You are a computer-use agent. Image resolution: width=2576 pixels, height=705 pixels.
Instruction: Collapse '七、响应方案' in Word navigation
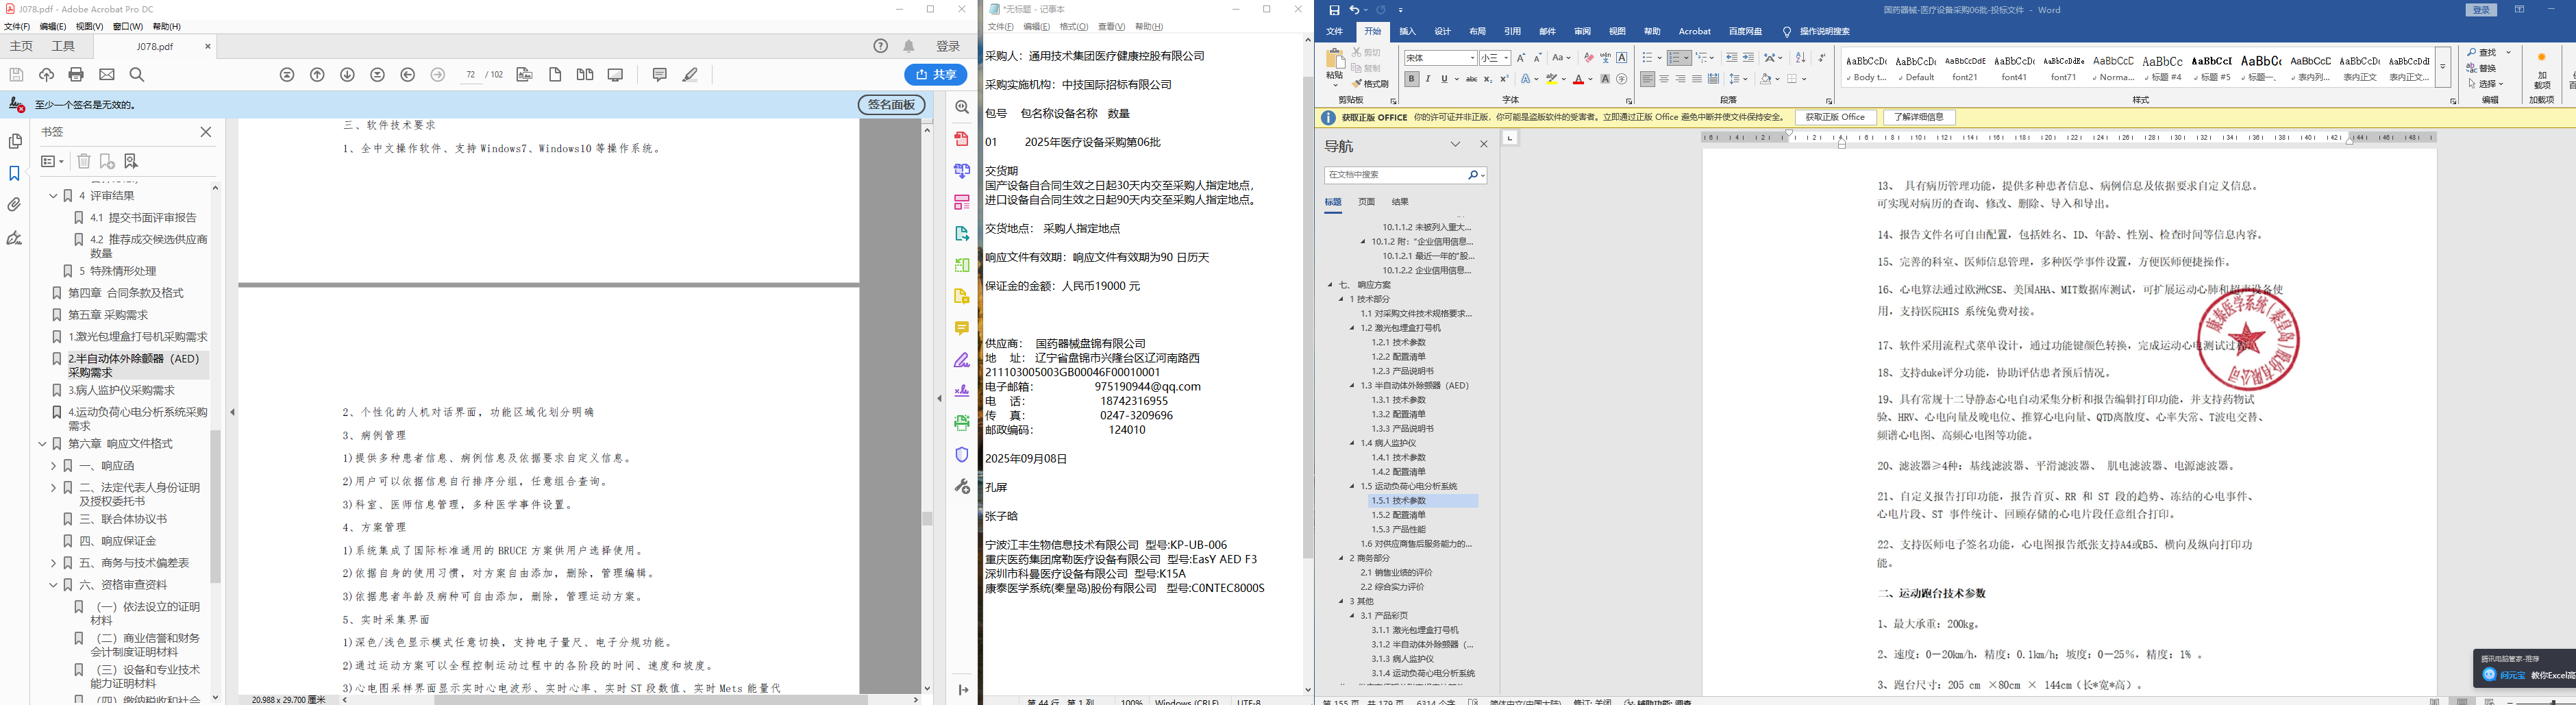click(1330, 285)
